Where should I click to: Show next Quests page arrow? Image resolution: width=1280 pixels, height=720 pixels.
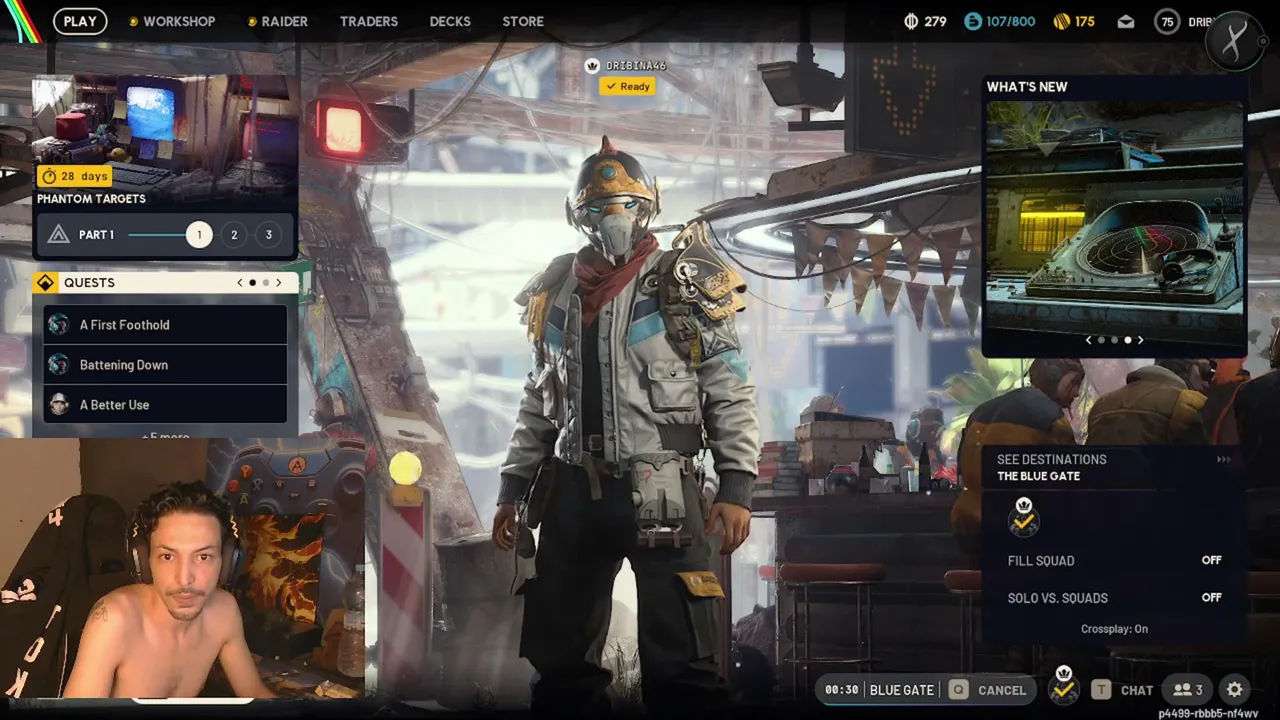[x=278, y=283]
